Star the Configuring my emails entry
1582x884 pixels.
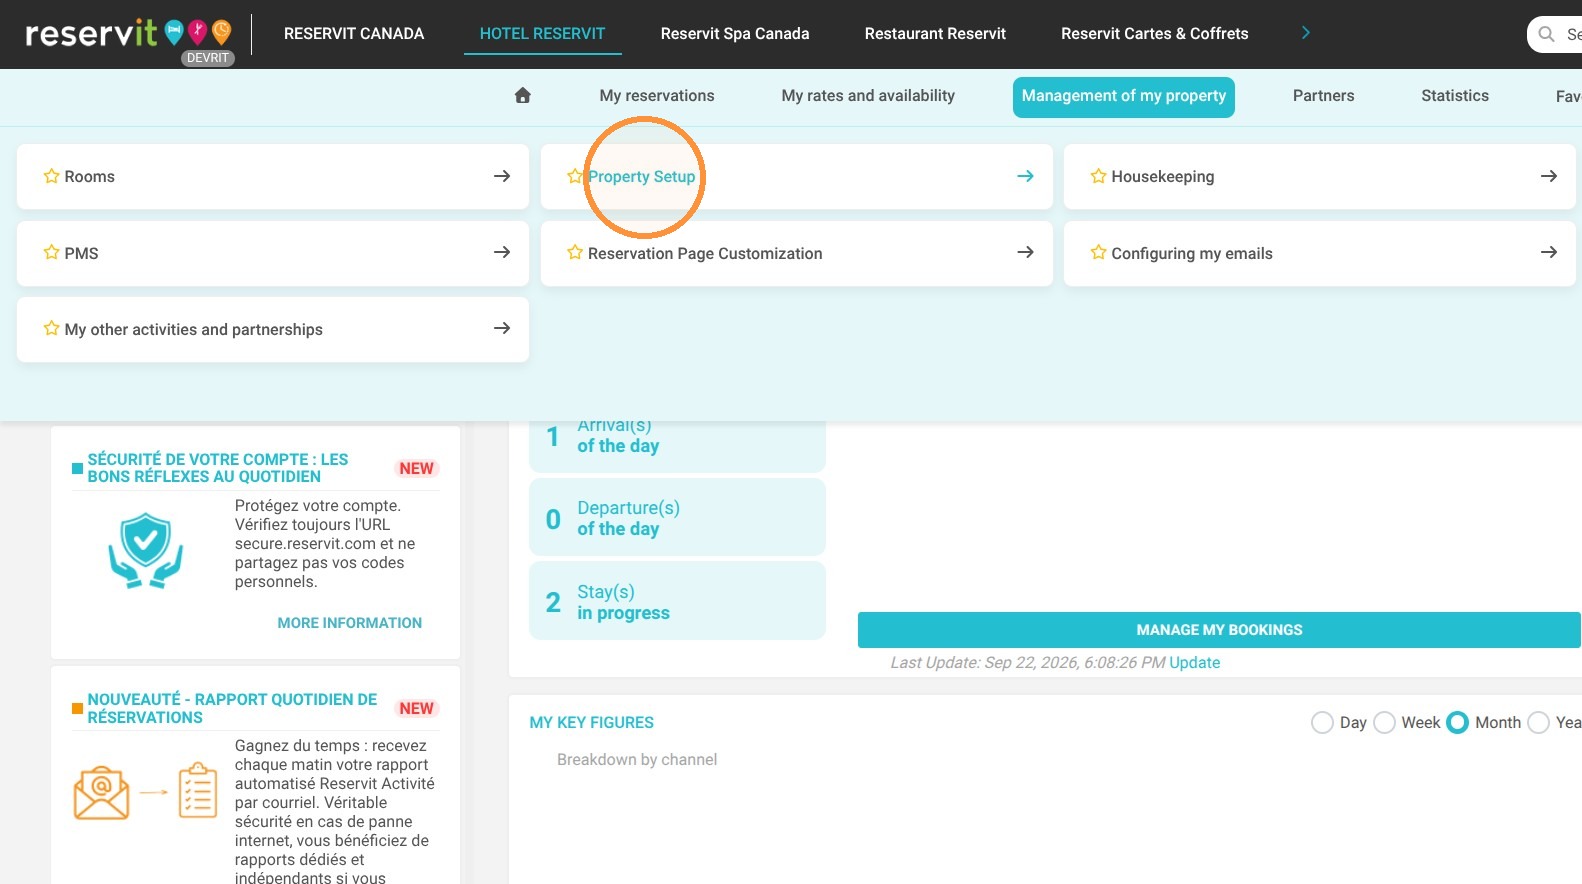pos(1098,252)
